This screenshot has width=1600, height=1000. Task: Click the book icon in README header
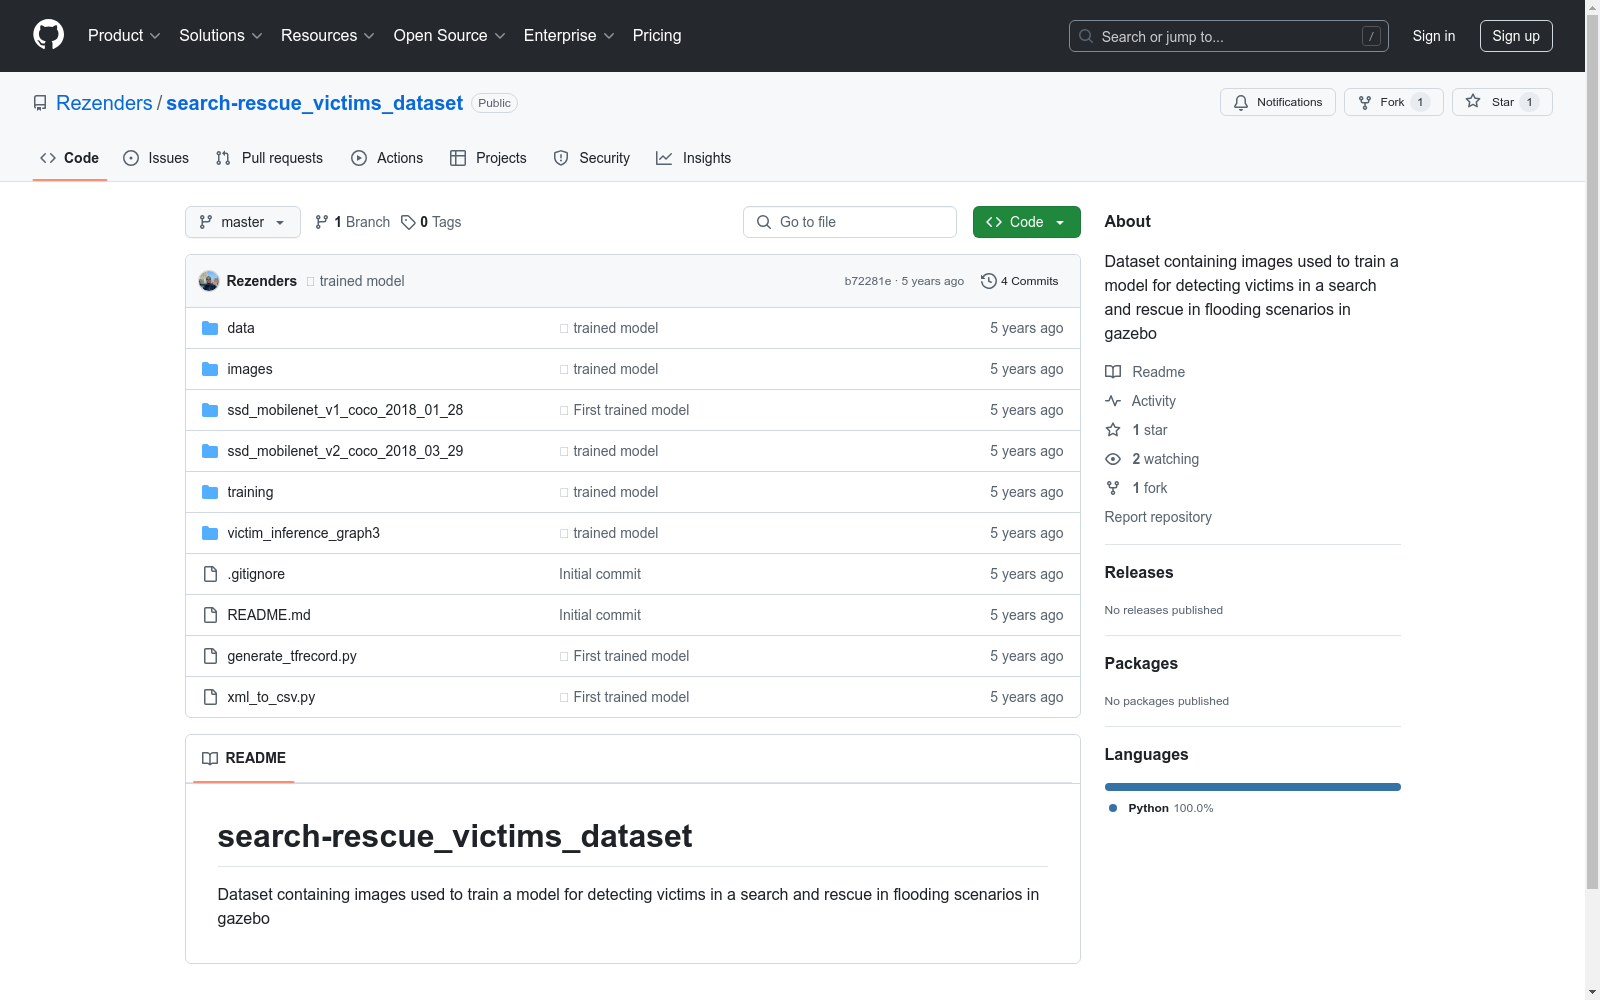click(x=210, y=758)
